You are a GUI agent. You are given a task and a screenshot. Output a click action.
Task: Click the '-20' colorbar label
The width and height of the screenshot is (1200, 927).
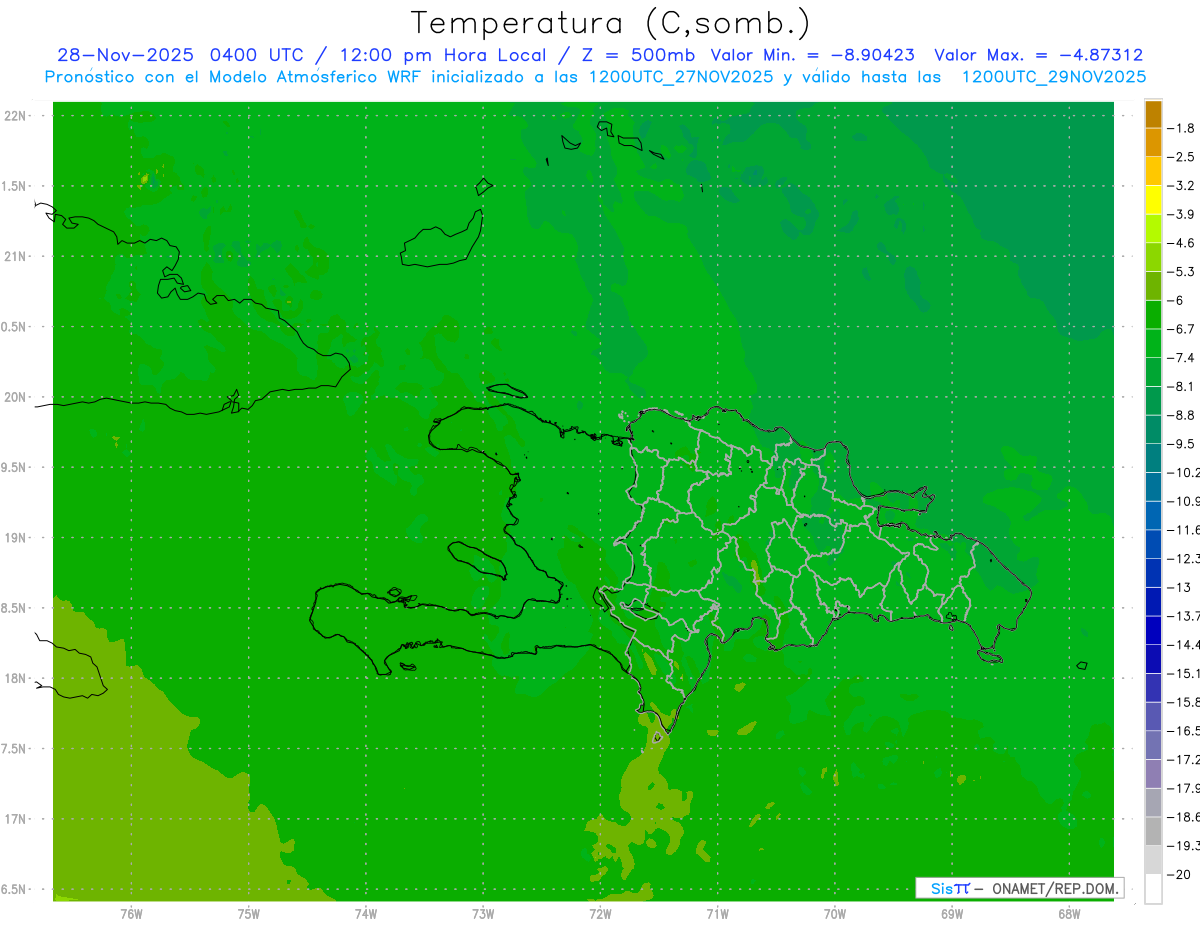click(1178, 874)
